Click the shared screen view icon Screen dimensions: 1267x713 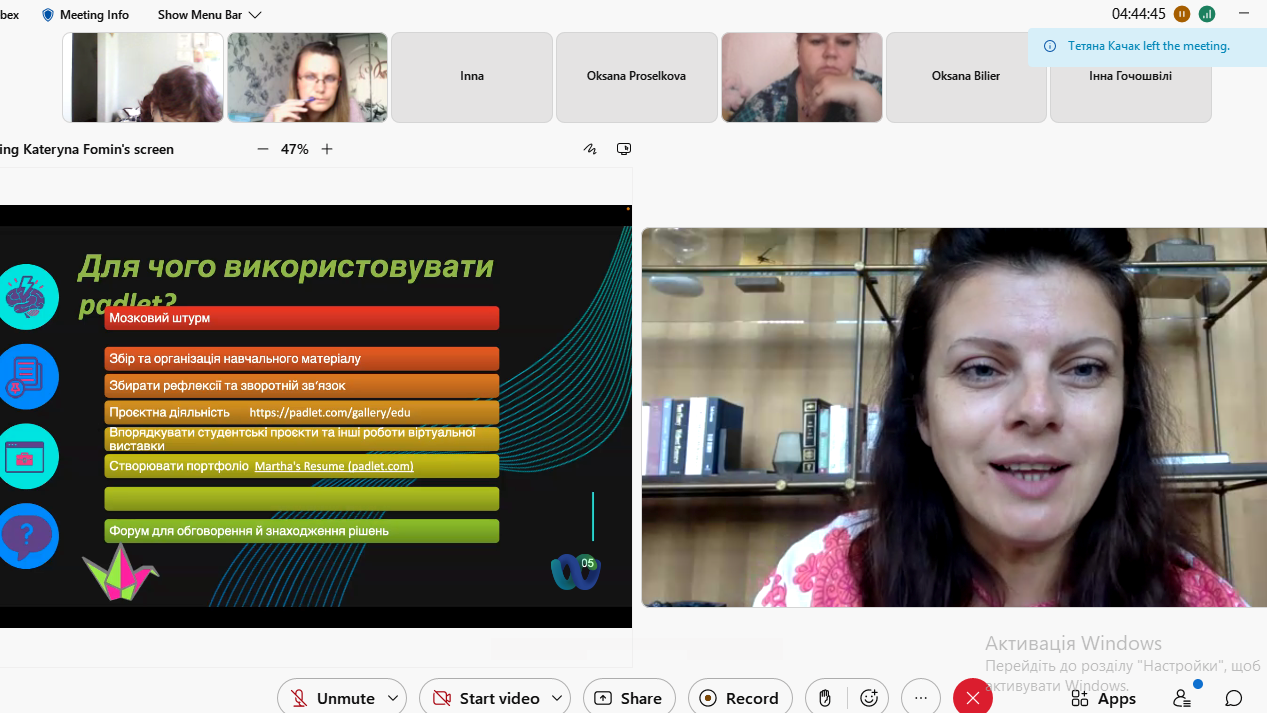pyautogui.click(x=624, y=149)
